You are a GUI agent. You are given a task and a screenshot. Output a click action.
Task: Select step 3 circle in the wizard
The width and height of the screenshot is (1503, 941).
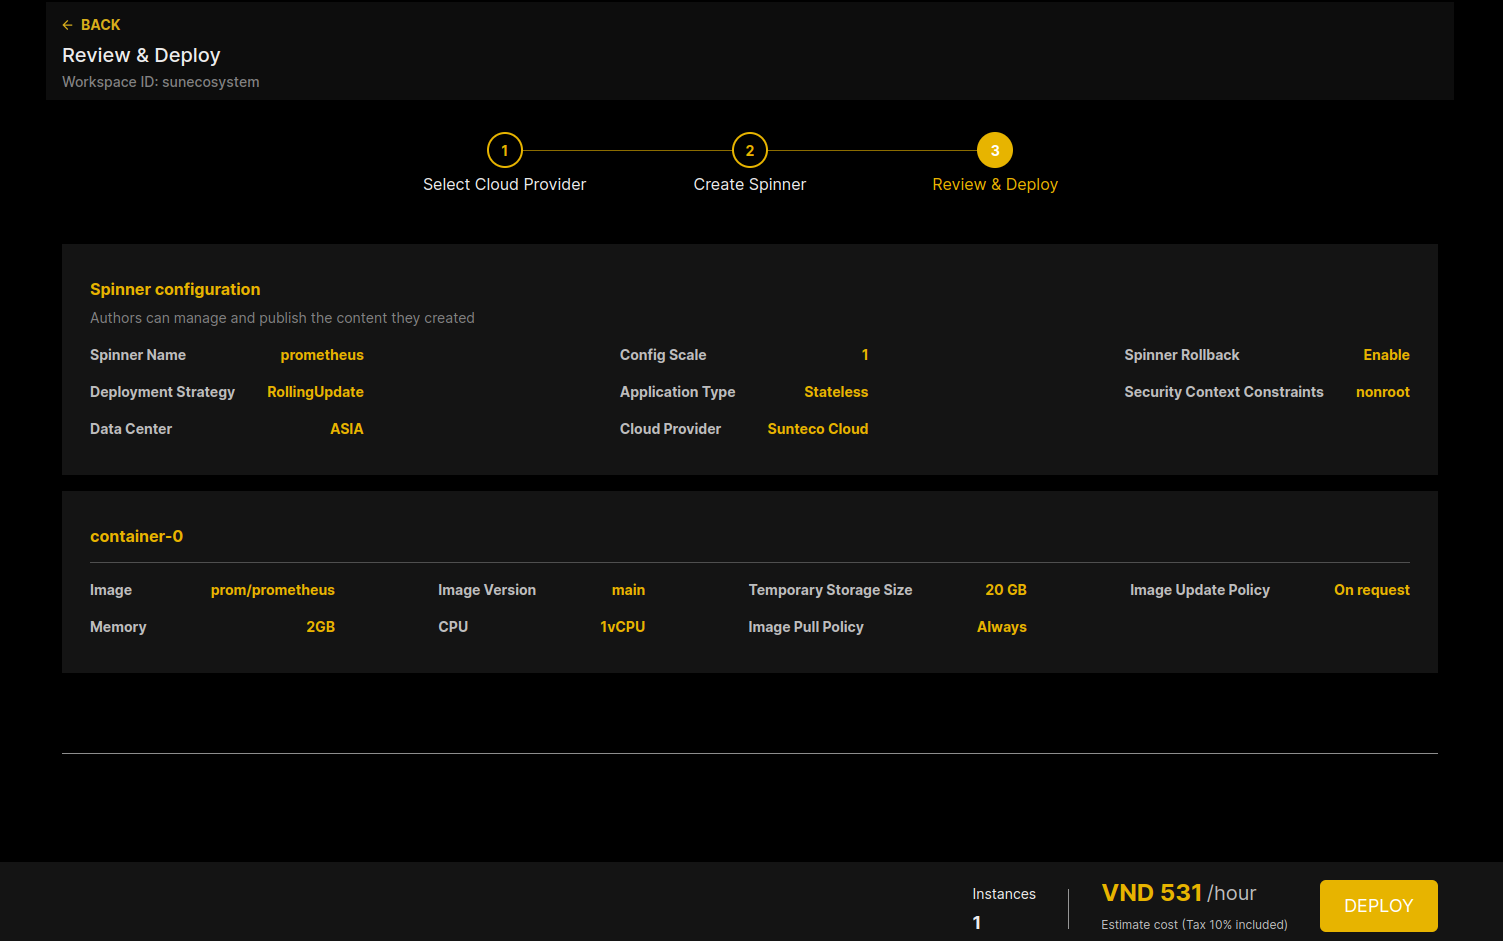[995, 150]
